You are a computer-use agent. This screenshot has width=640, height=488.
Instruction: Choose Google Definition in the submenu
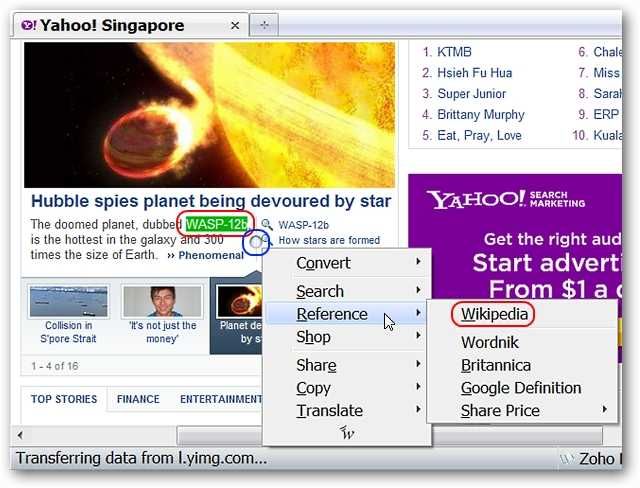click(521, 388)
